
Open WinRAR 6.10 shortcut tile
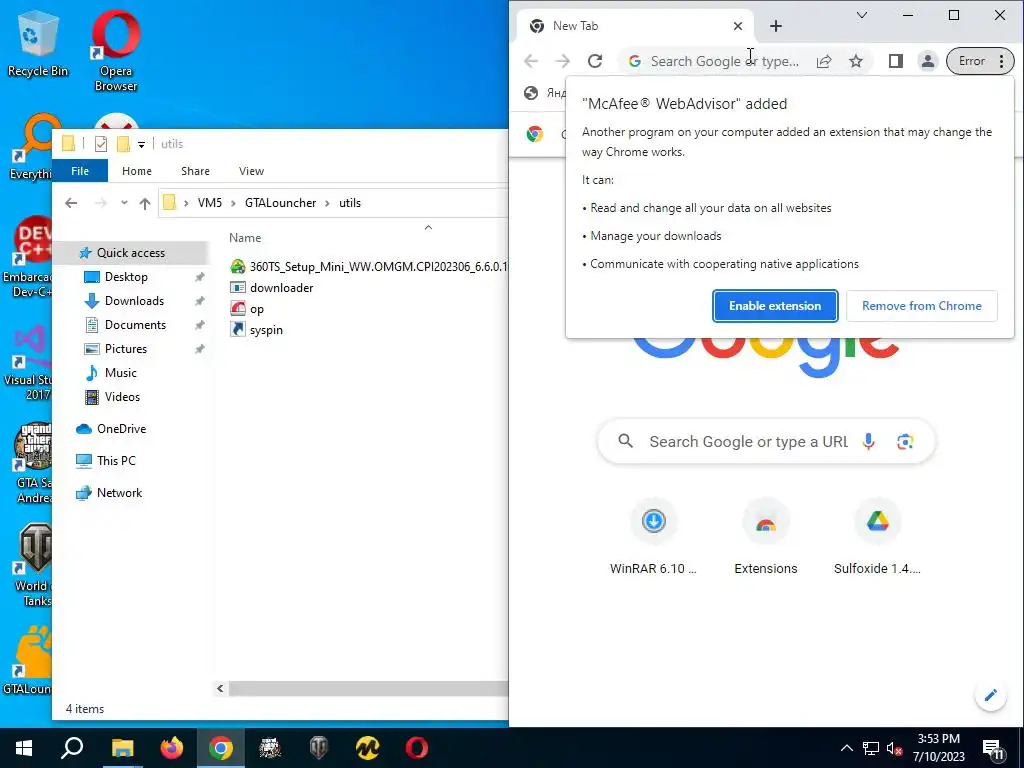tap(653, 537)
